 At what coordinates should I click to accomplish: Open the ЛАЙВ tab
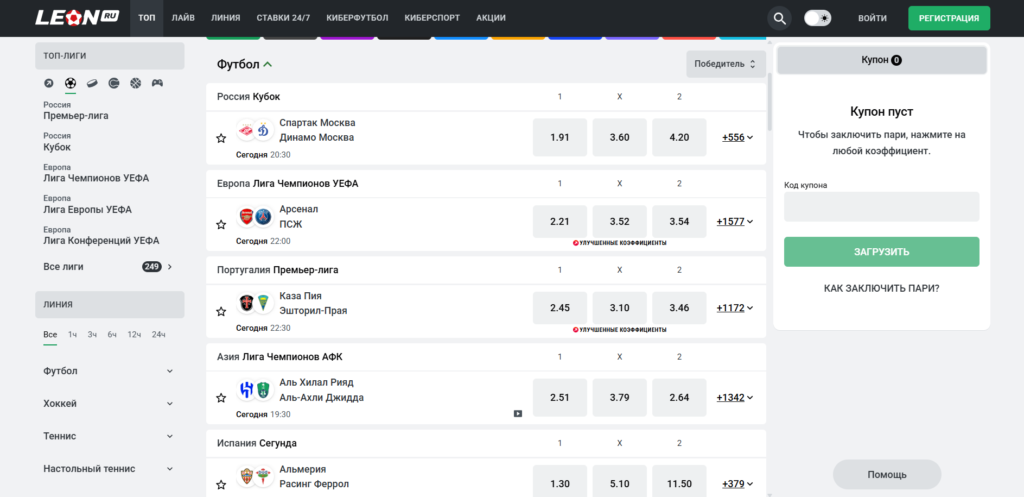[183, 18]
